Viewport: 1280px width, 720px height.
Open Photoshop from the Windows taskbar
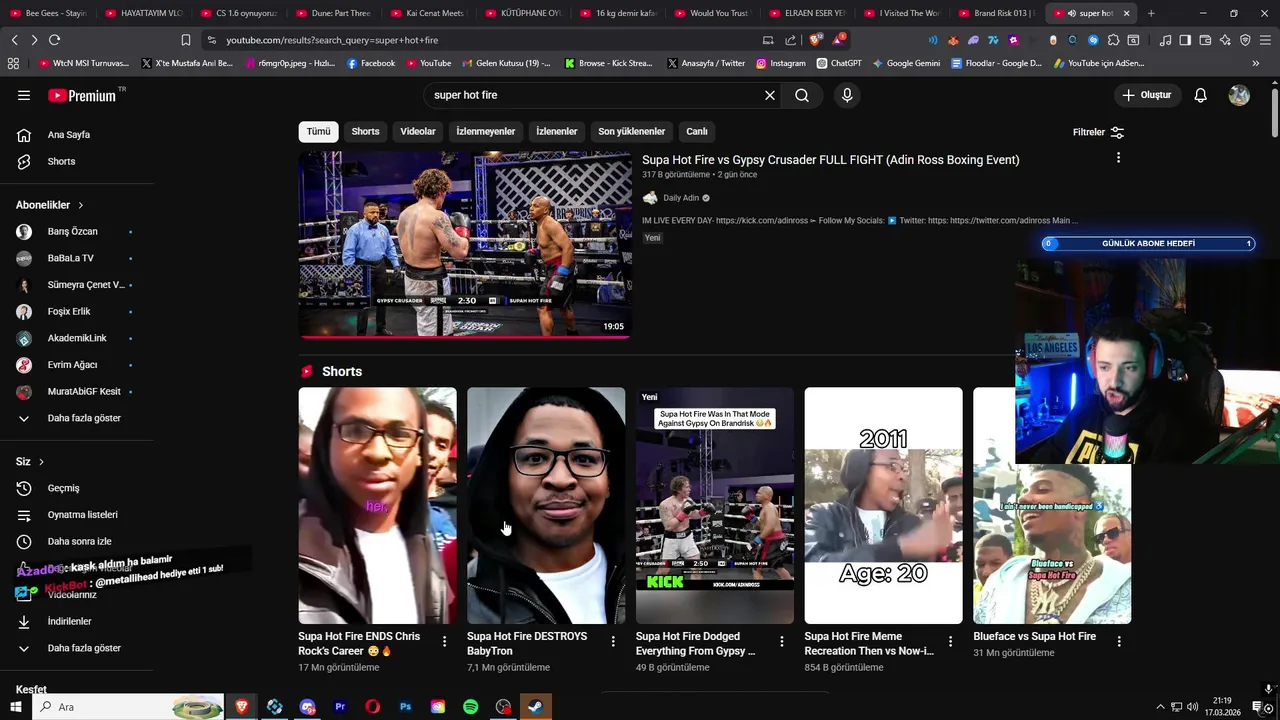coord(405,707)
